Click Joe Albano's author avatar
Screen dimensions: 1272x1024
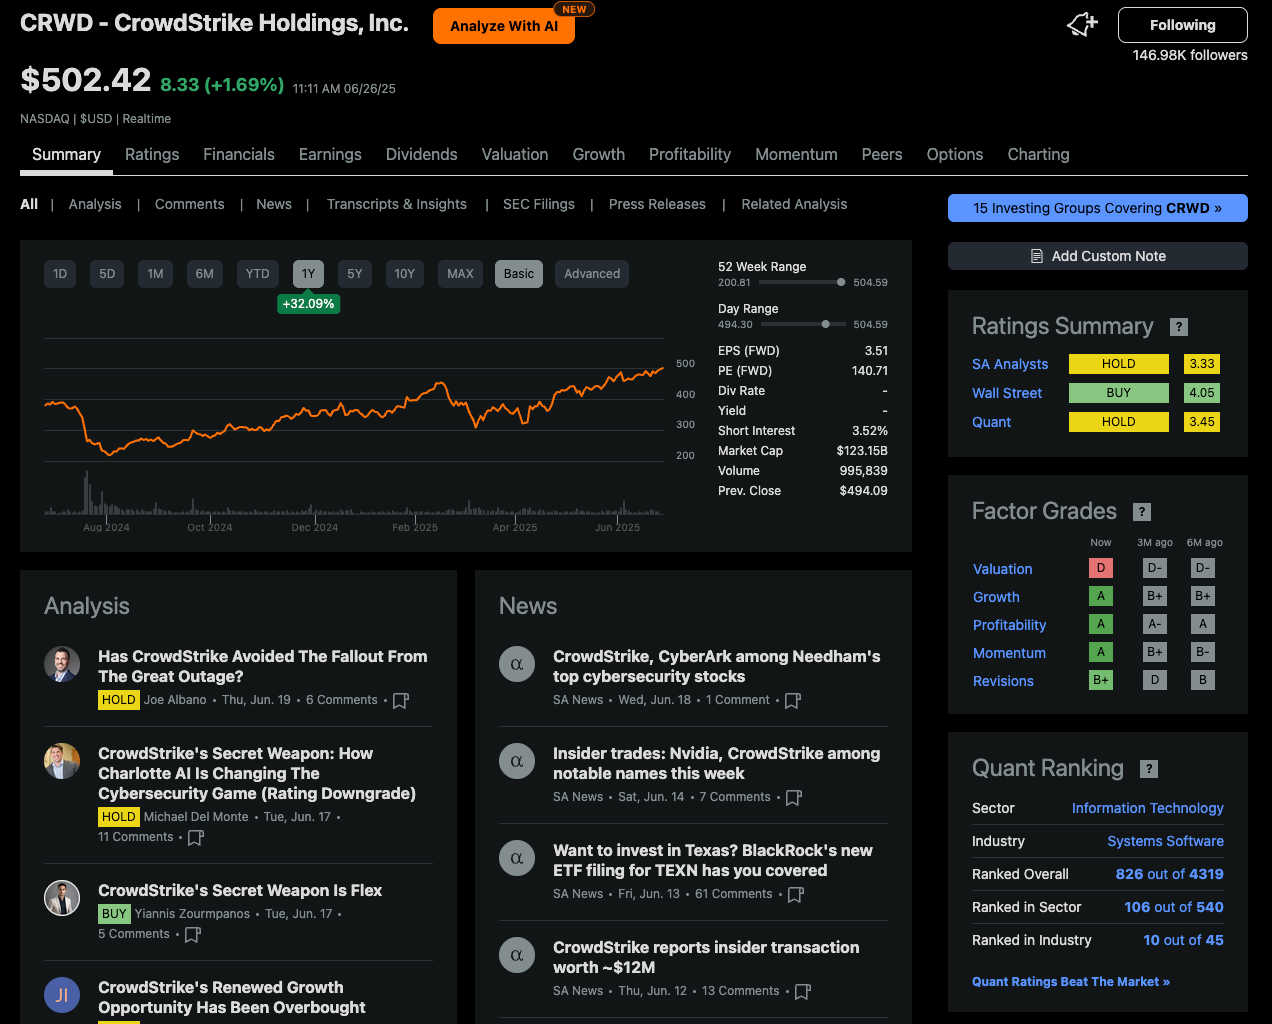pyautogui.click(x=62, y=665)
